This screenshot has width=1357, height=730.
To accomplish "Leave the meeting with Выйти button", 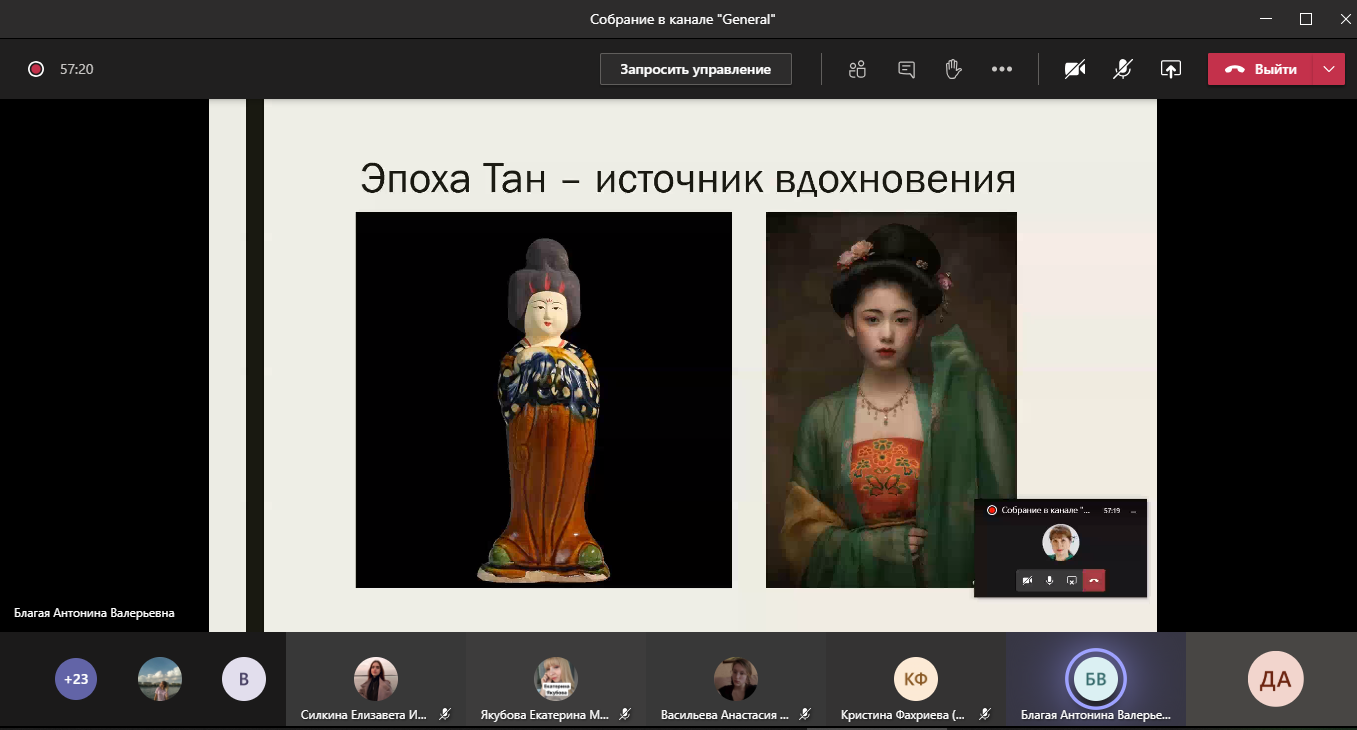I will (x=1262, y=69).
